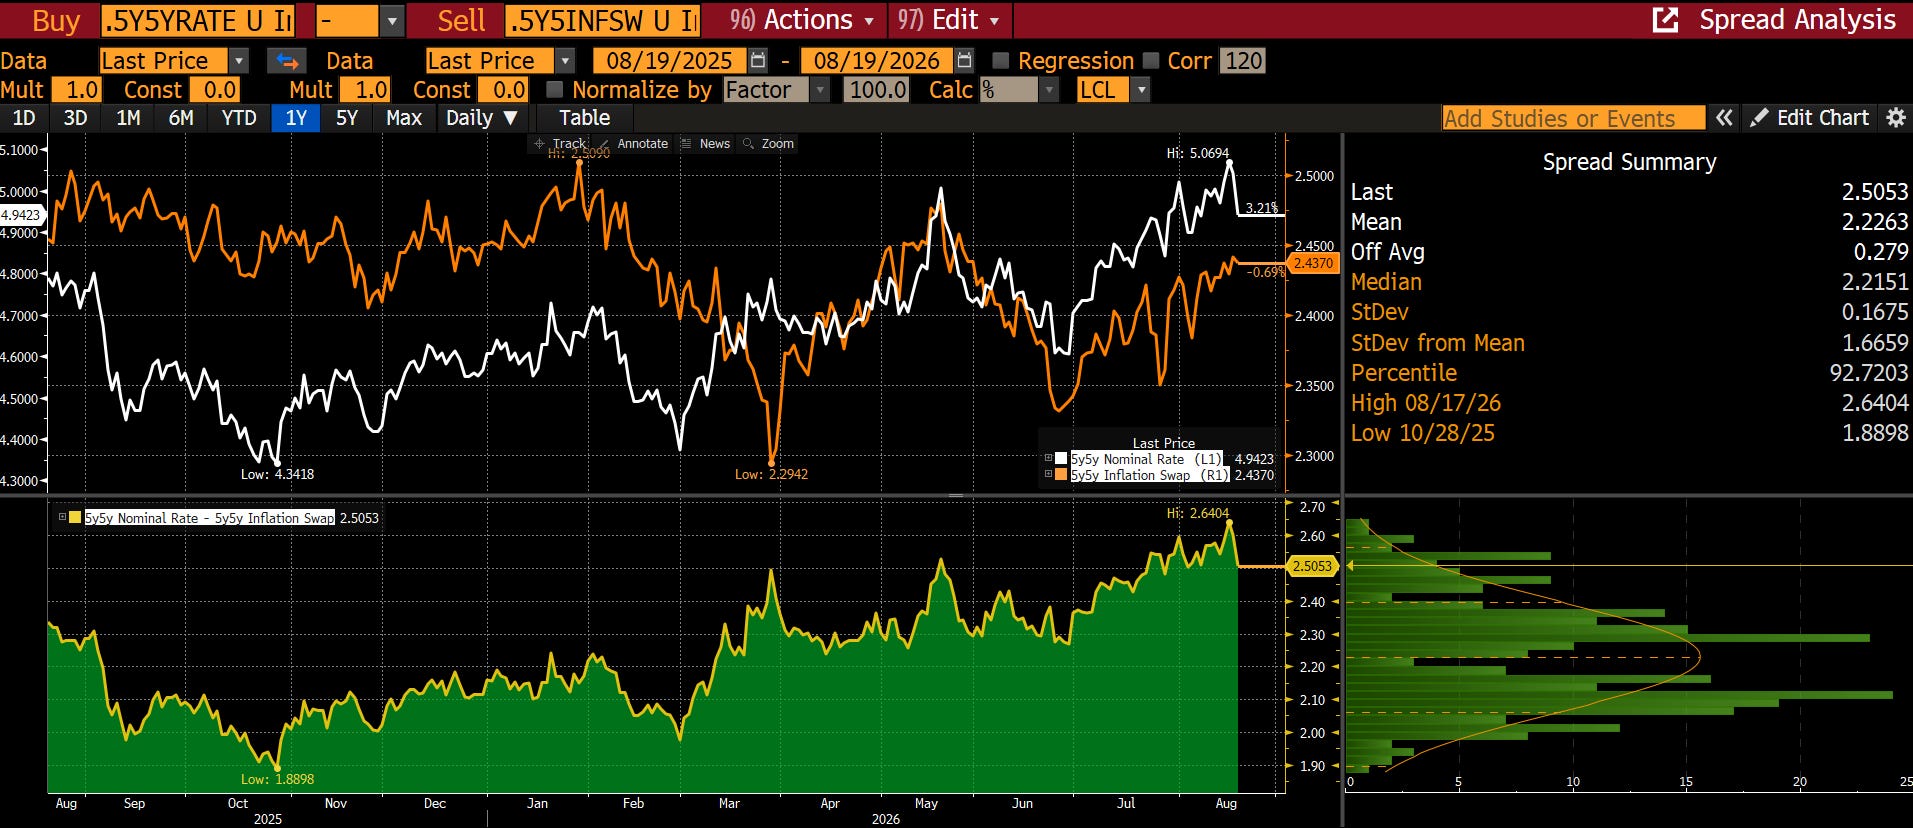
Task: Click the Buy leg Const field
Action: click(215, 90)
